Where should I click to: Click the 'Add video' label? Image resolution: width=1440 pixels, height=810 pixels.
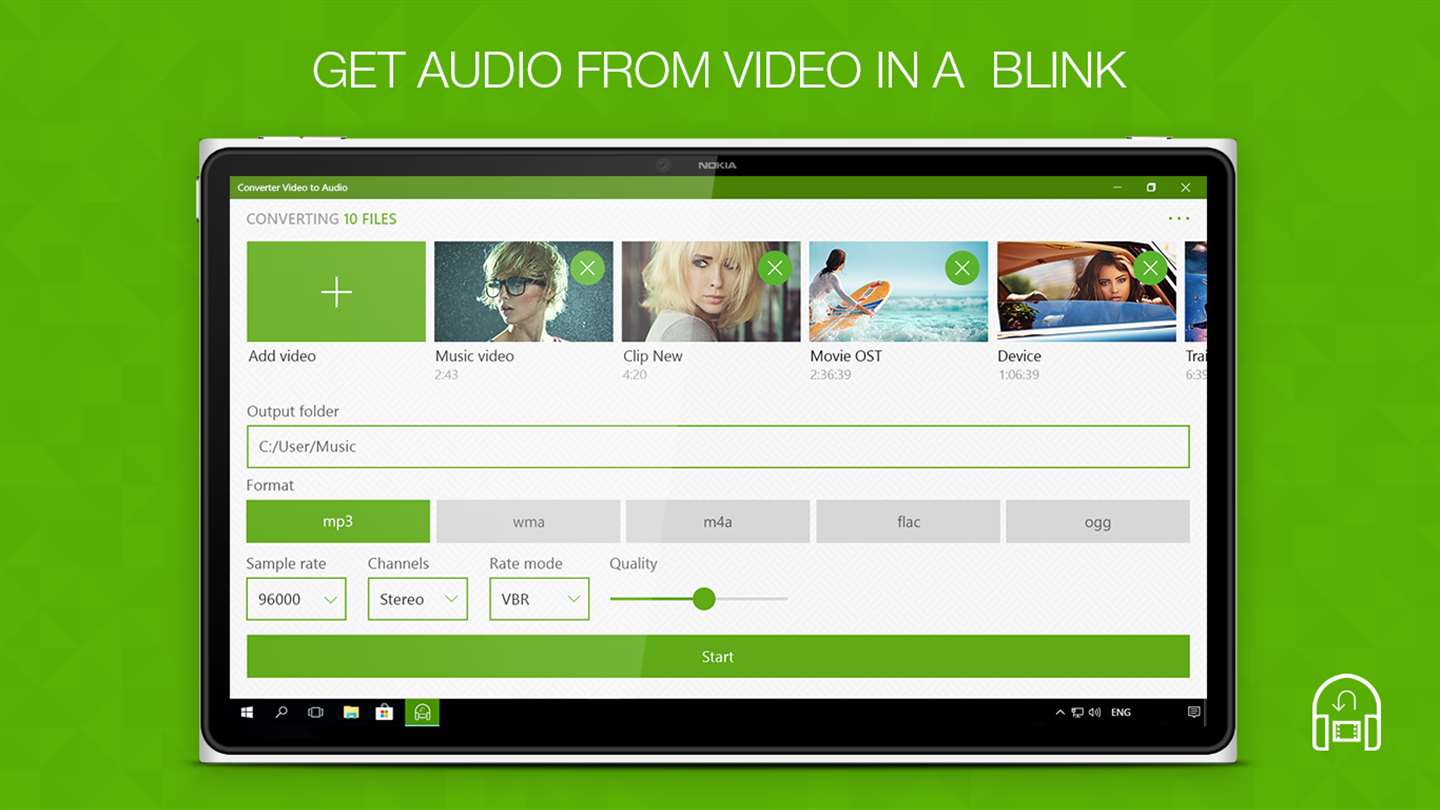[x=282, y=356]
